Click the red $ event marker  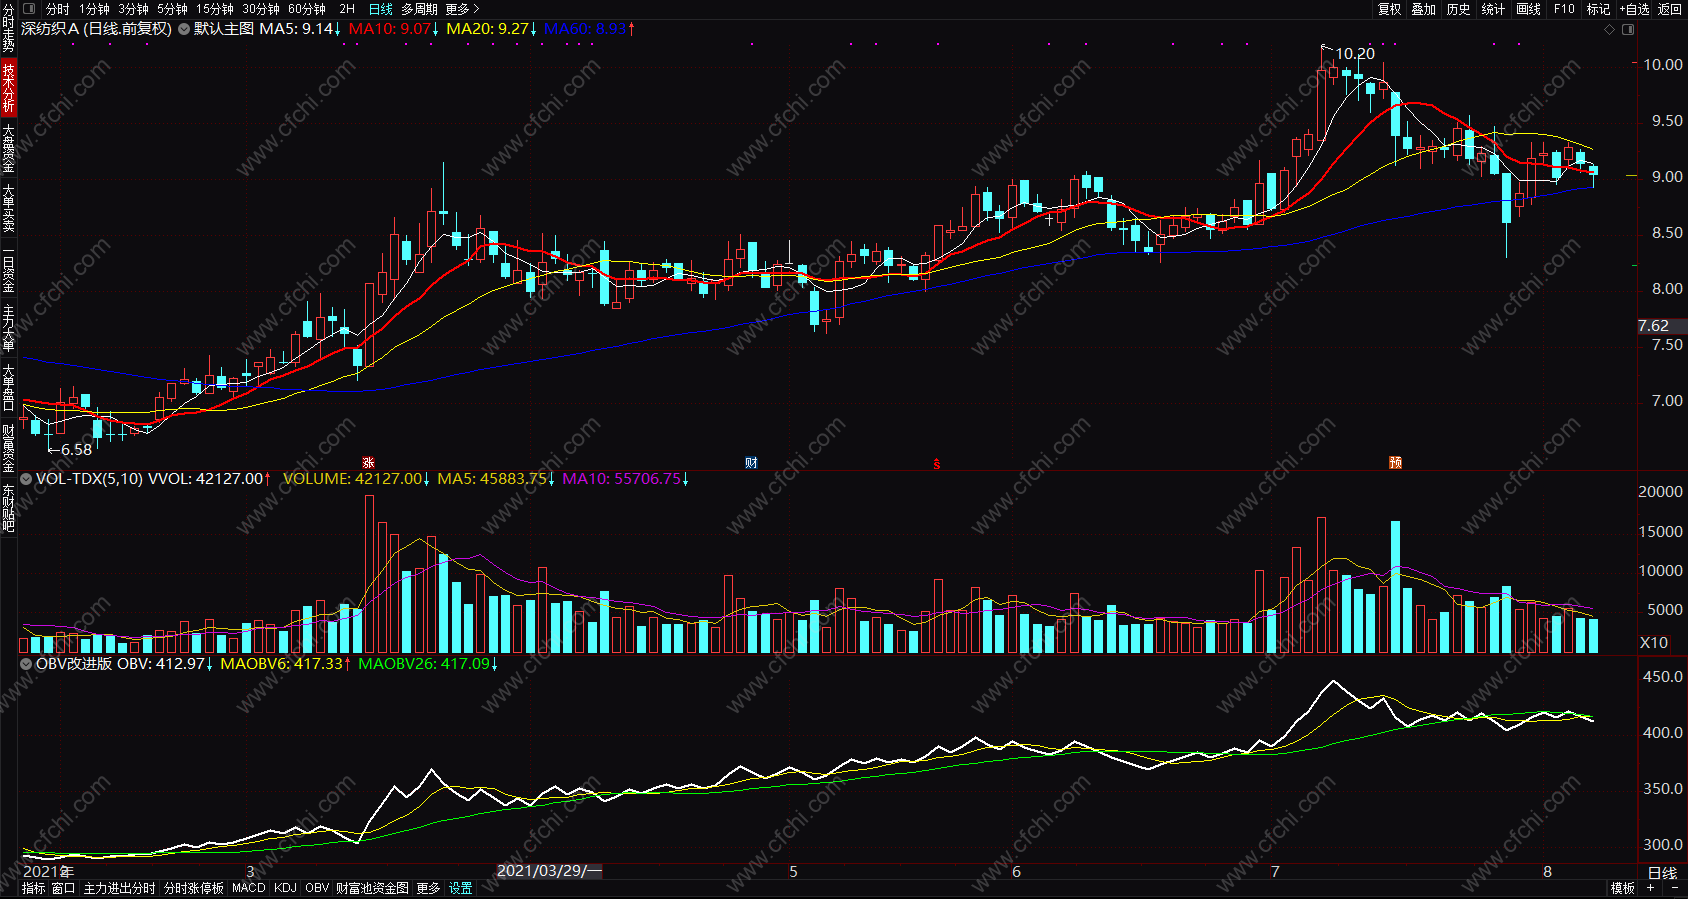(937, 464)
